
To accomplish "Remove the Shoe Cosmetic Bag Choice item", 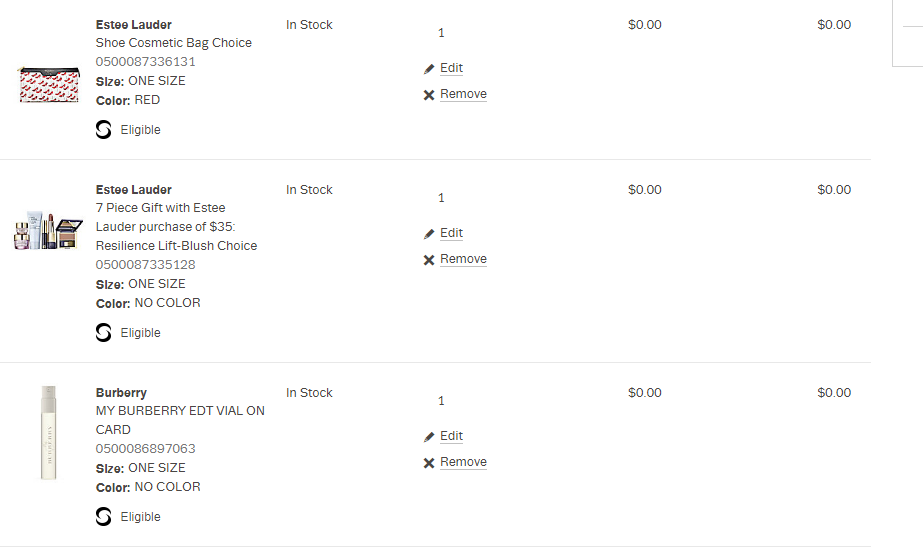I will pos(463,94).
